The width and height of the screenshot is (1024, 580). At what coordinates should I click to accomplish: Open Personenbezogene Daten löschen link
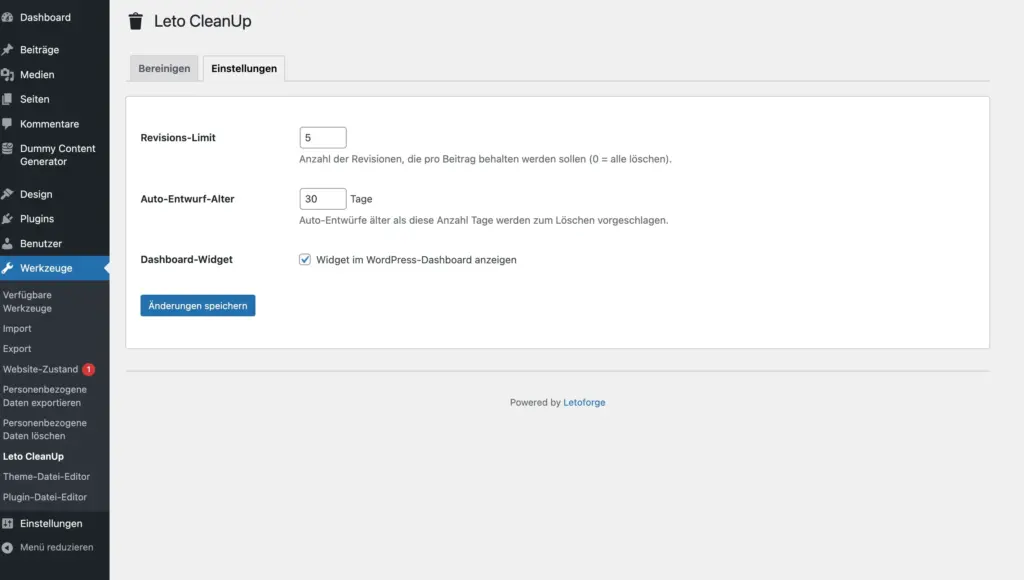click(44, 429)
